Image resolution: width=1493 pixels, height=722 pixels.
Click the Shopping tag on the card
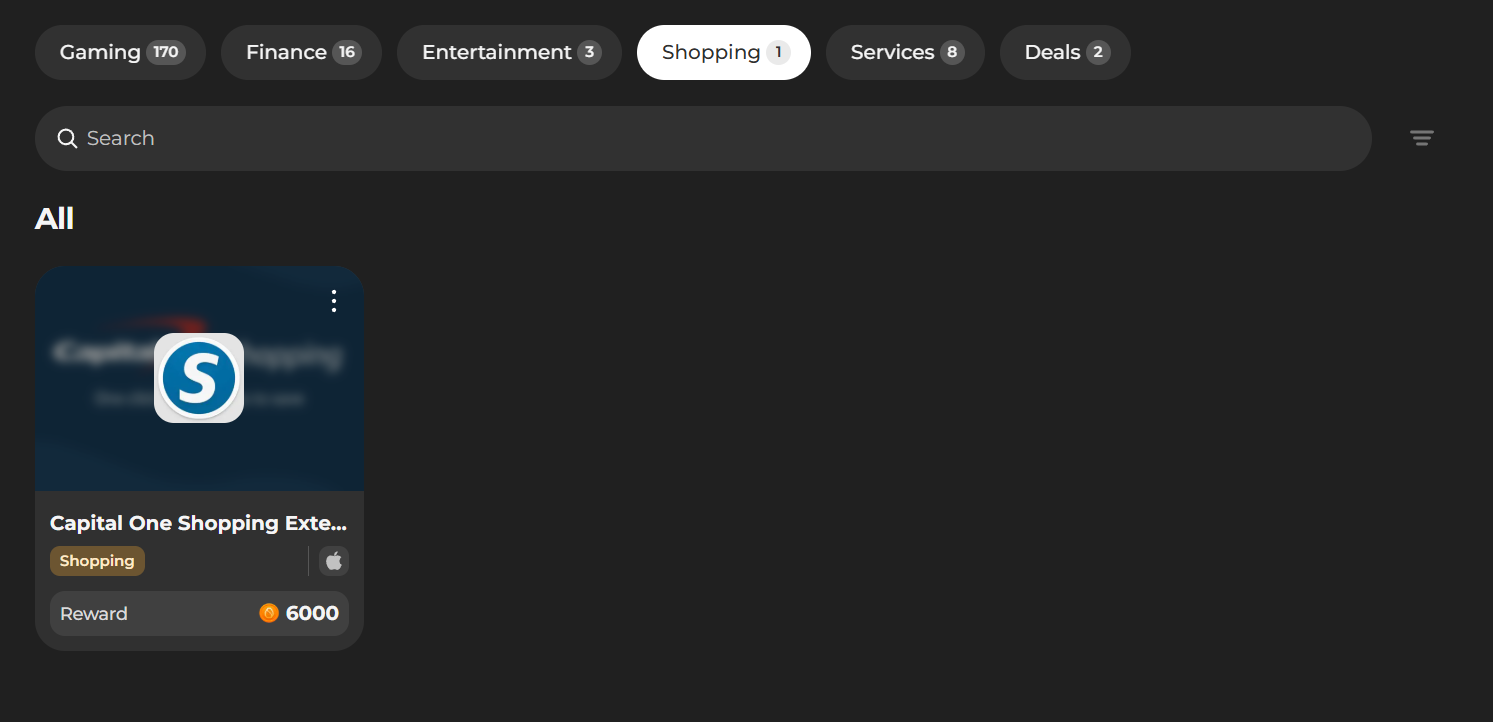[97, 561]
